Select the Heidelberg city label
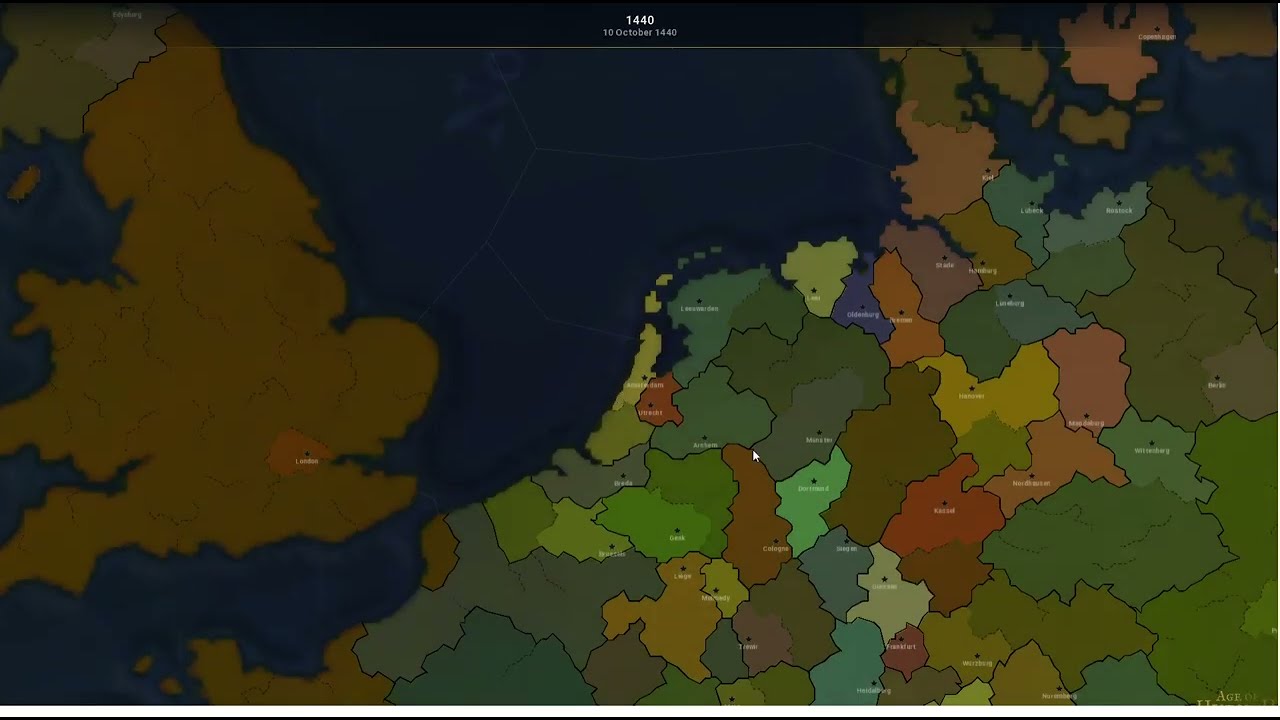The width and height of the screenshot is (1280, 720). (873, 691)
